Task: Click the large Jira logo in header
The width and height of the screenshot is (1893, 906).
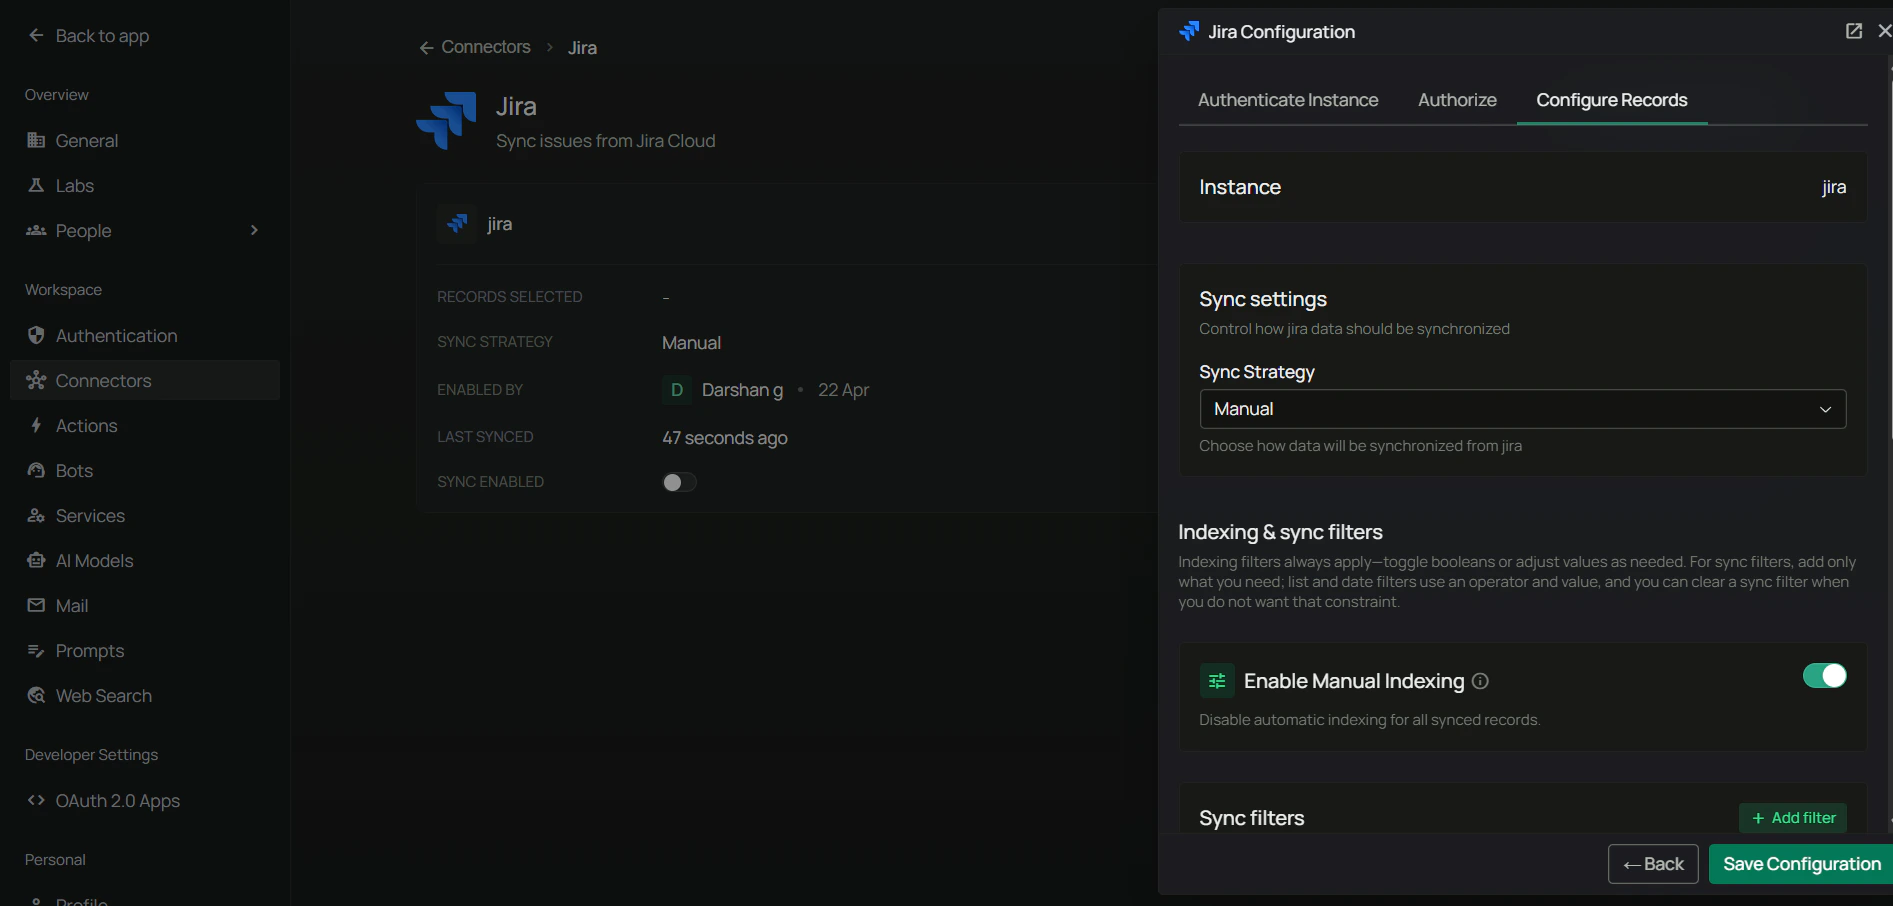Action: (x=446, y=120)
